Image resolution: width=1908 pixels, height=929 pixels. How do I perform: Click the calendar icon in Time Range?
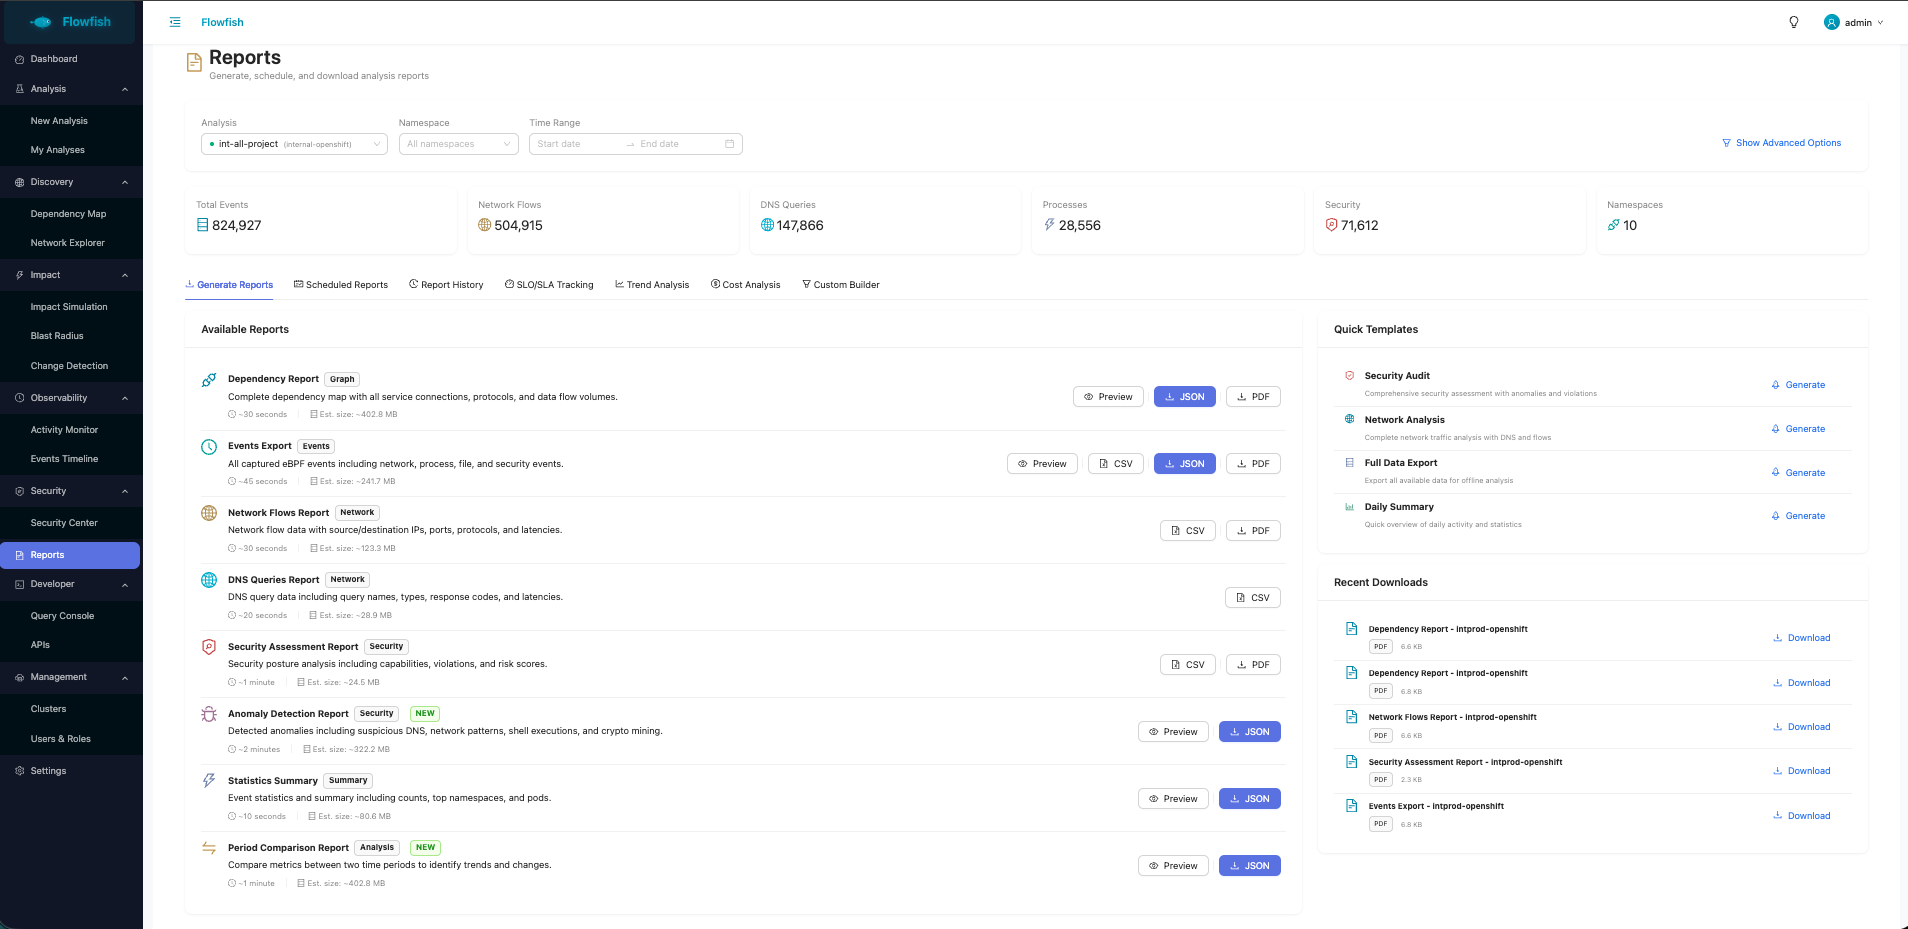pyautogui.click(x=729, y=144)
